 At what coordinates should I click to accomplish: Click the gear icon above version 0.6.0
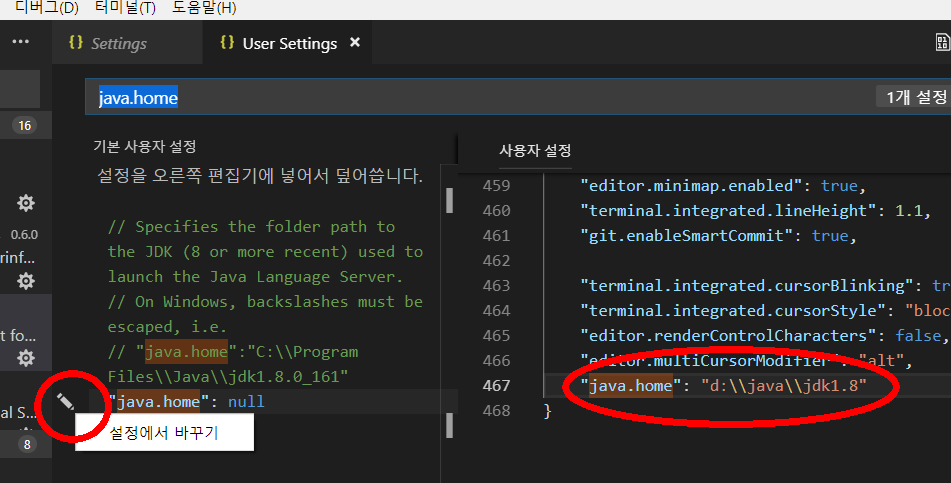pyautogui.click(x=26, y=203)
